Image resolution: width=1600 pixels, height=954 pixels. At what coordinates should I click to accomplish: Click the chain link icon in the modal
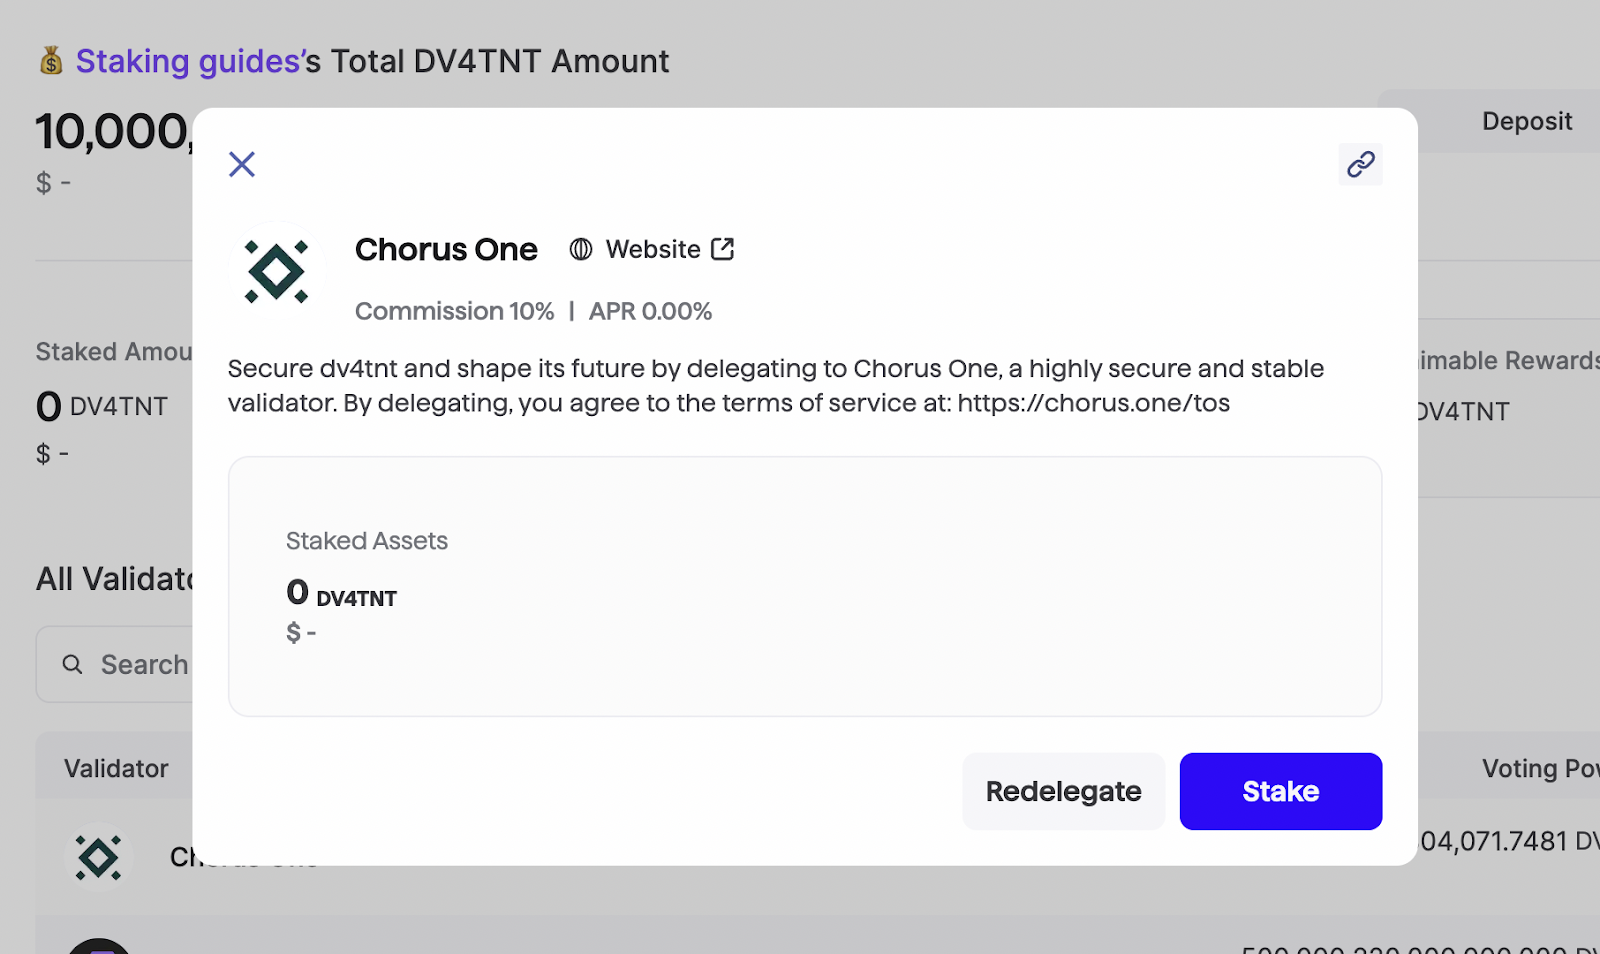[1360, 164]
